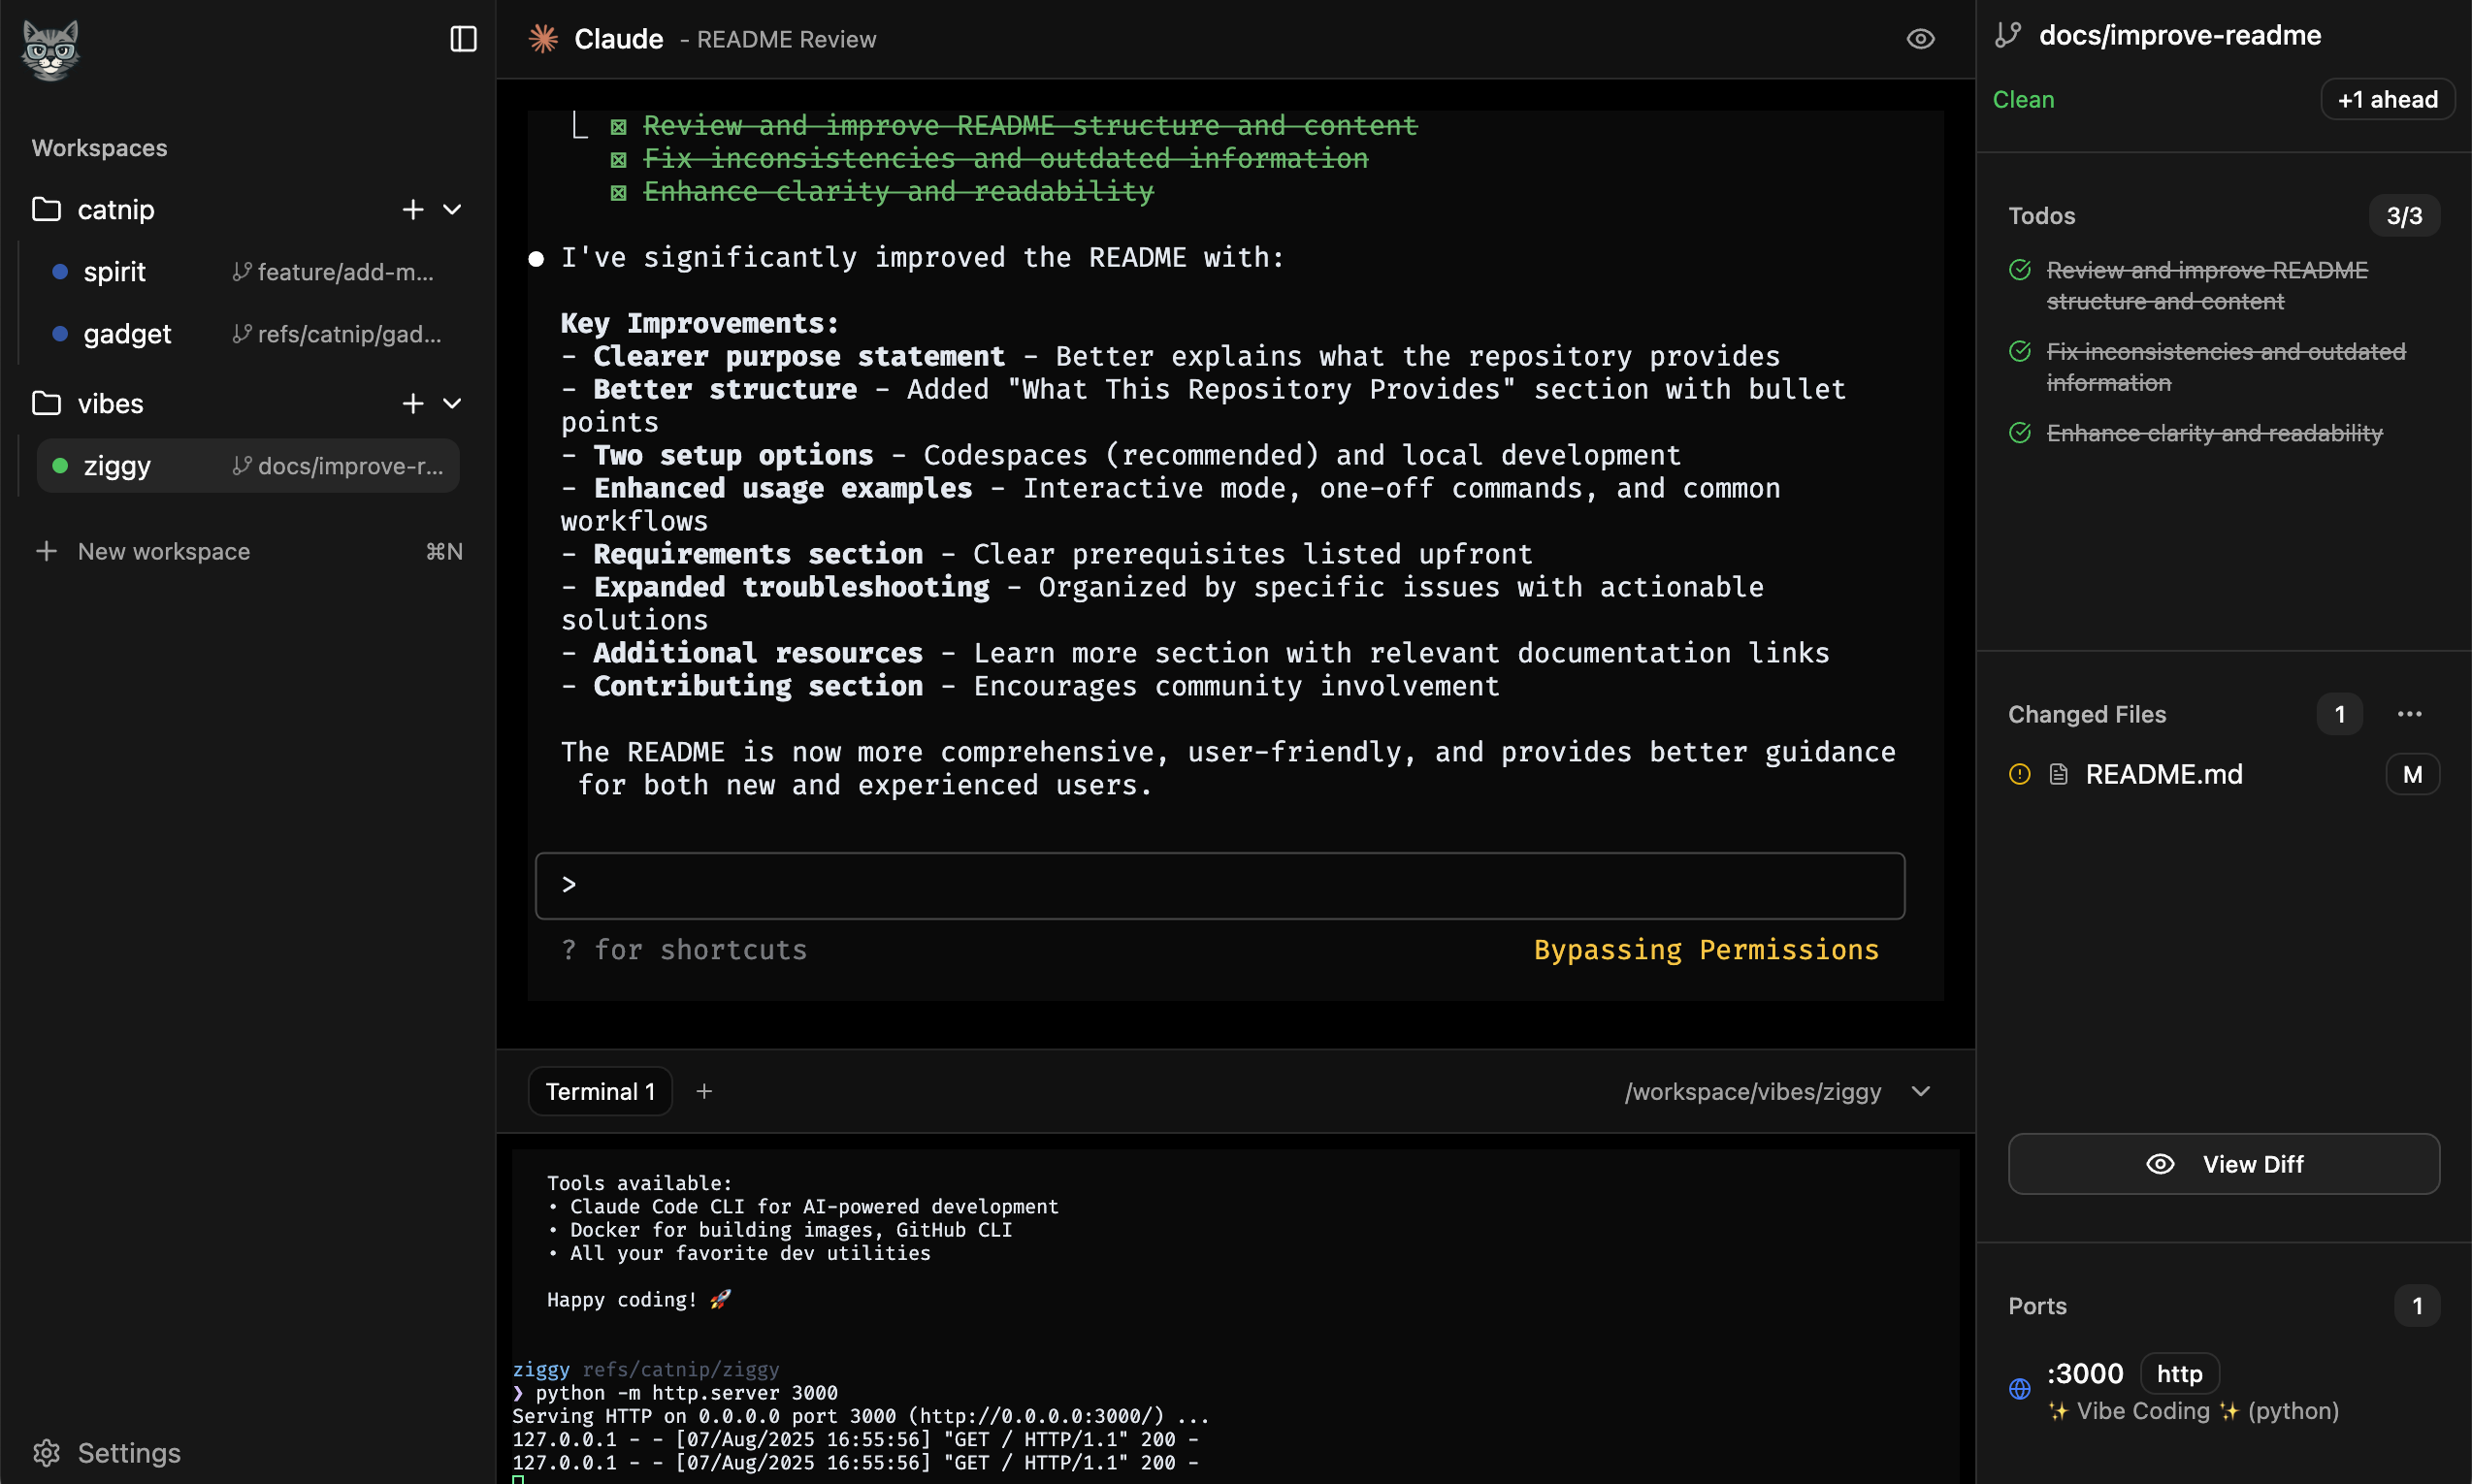Add a new terminal tab
Viewport: 2472px width, 1484px height.
[704, 1091]
